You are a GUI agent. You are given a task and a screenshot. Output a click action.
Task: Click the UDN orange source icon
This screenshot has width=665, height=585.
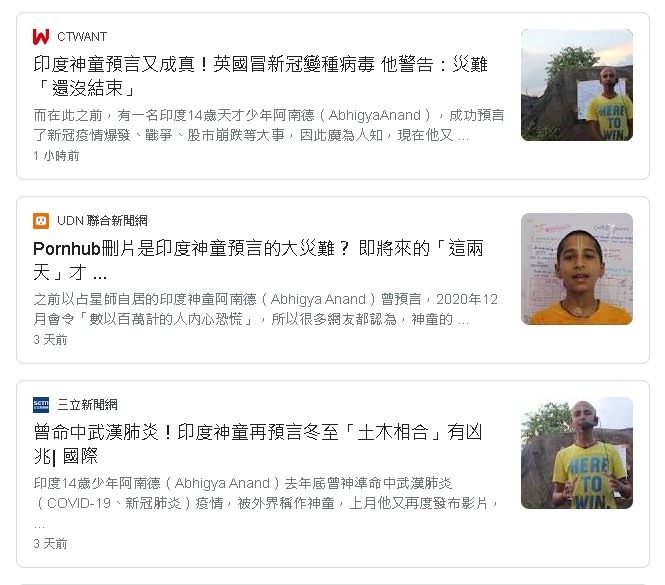point(41,221)
